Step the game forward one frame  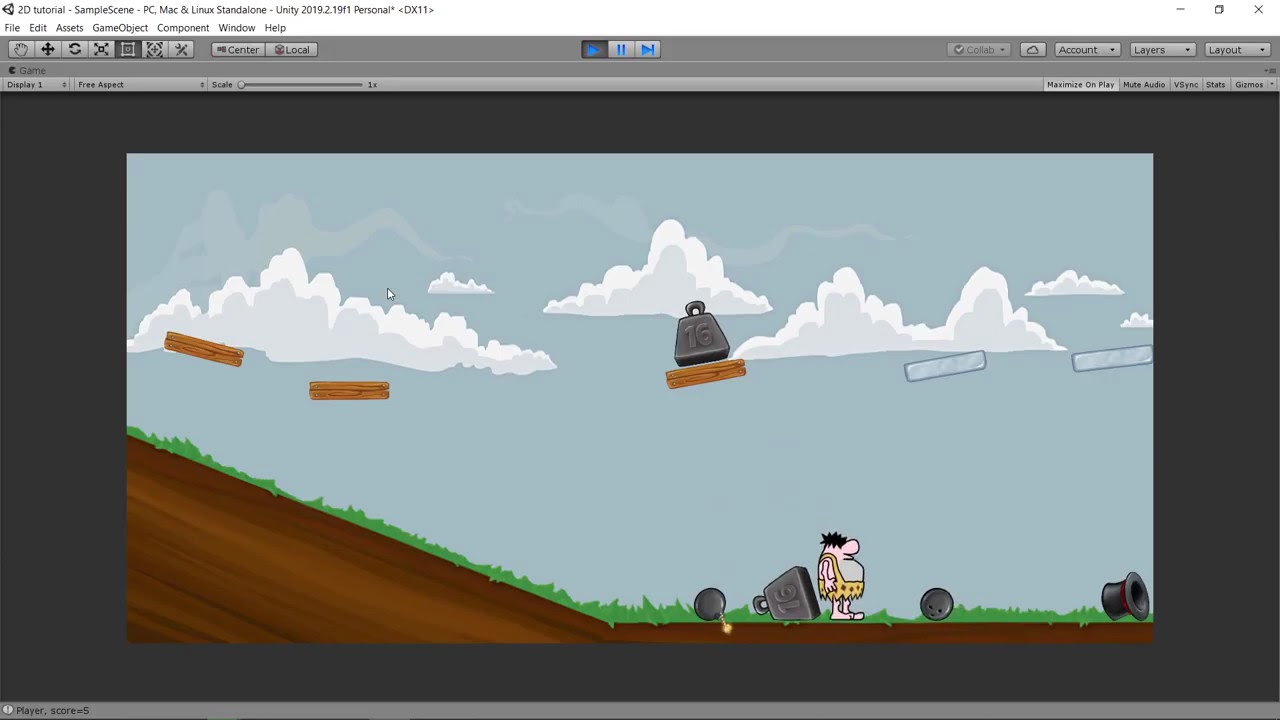click(648, 49)
